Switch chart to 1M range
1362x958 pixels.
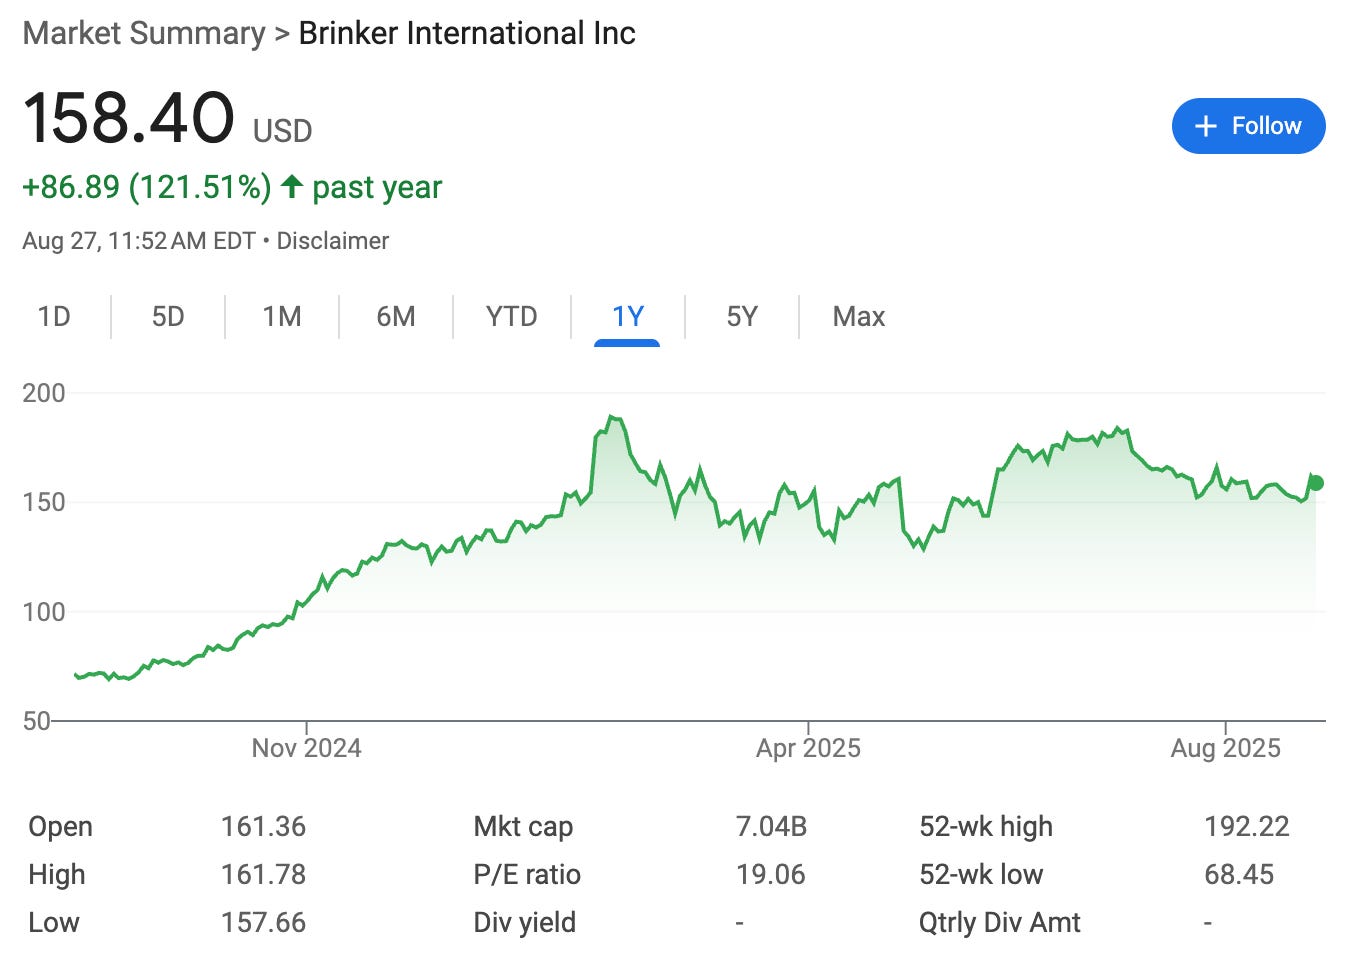[282, 317]
